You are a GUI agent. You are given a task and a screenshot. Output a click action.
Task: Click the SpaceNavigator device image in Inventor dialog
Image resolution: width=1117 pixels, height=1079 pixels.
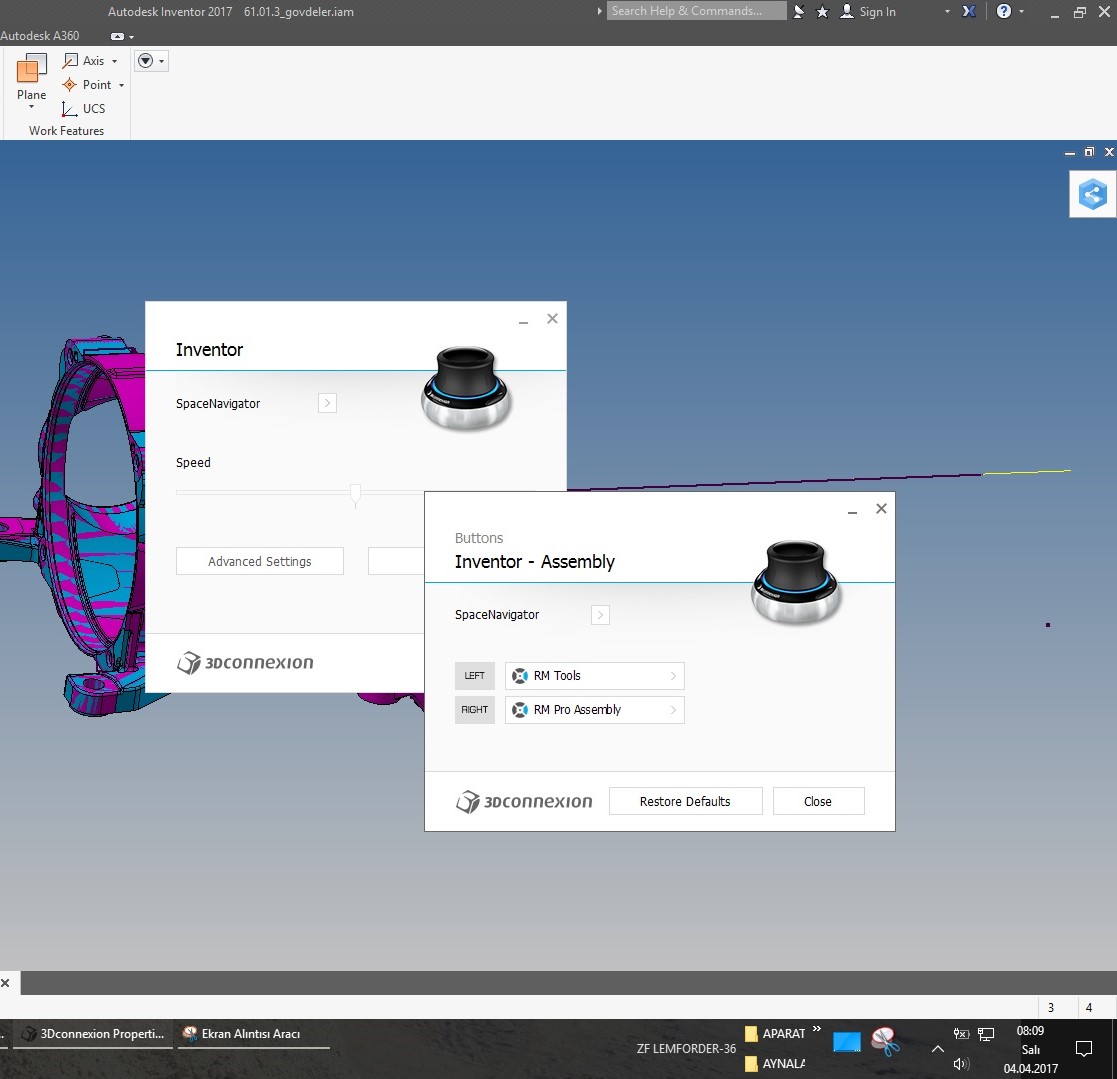pyautogui.click(x=466, y=388)
